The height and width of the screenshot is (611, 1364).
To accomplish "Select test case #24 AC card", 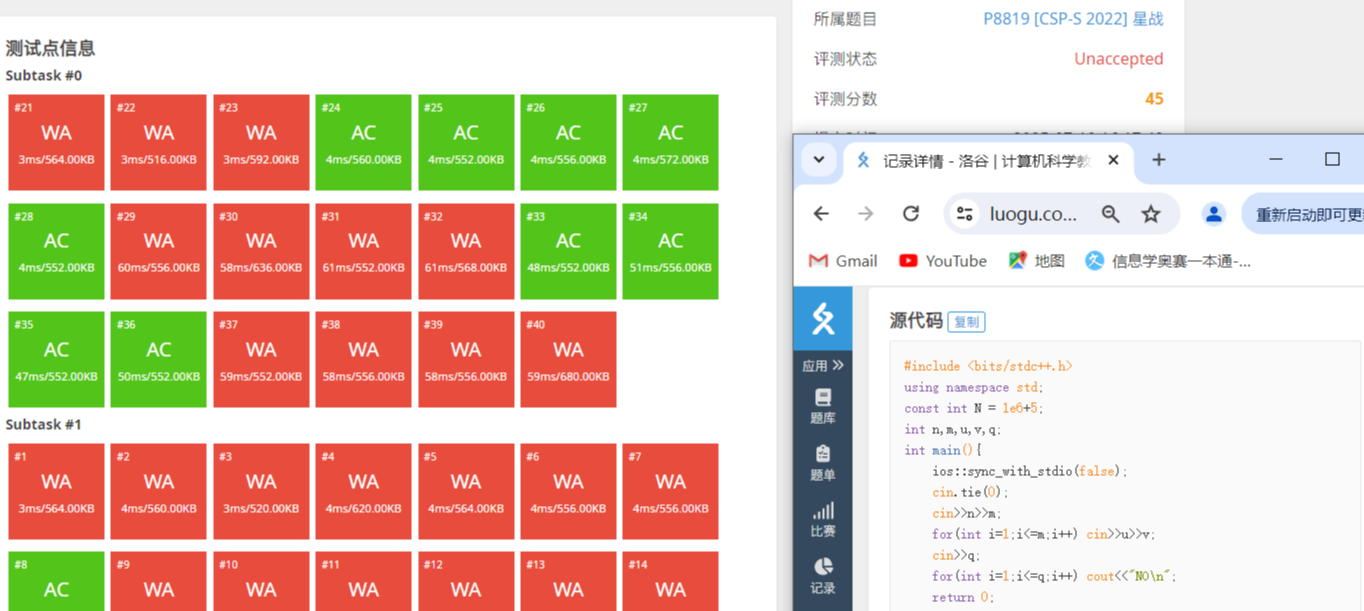I will coord(363,143).
